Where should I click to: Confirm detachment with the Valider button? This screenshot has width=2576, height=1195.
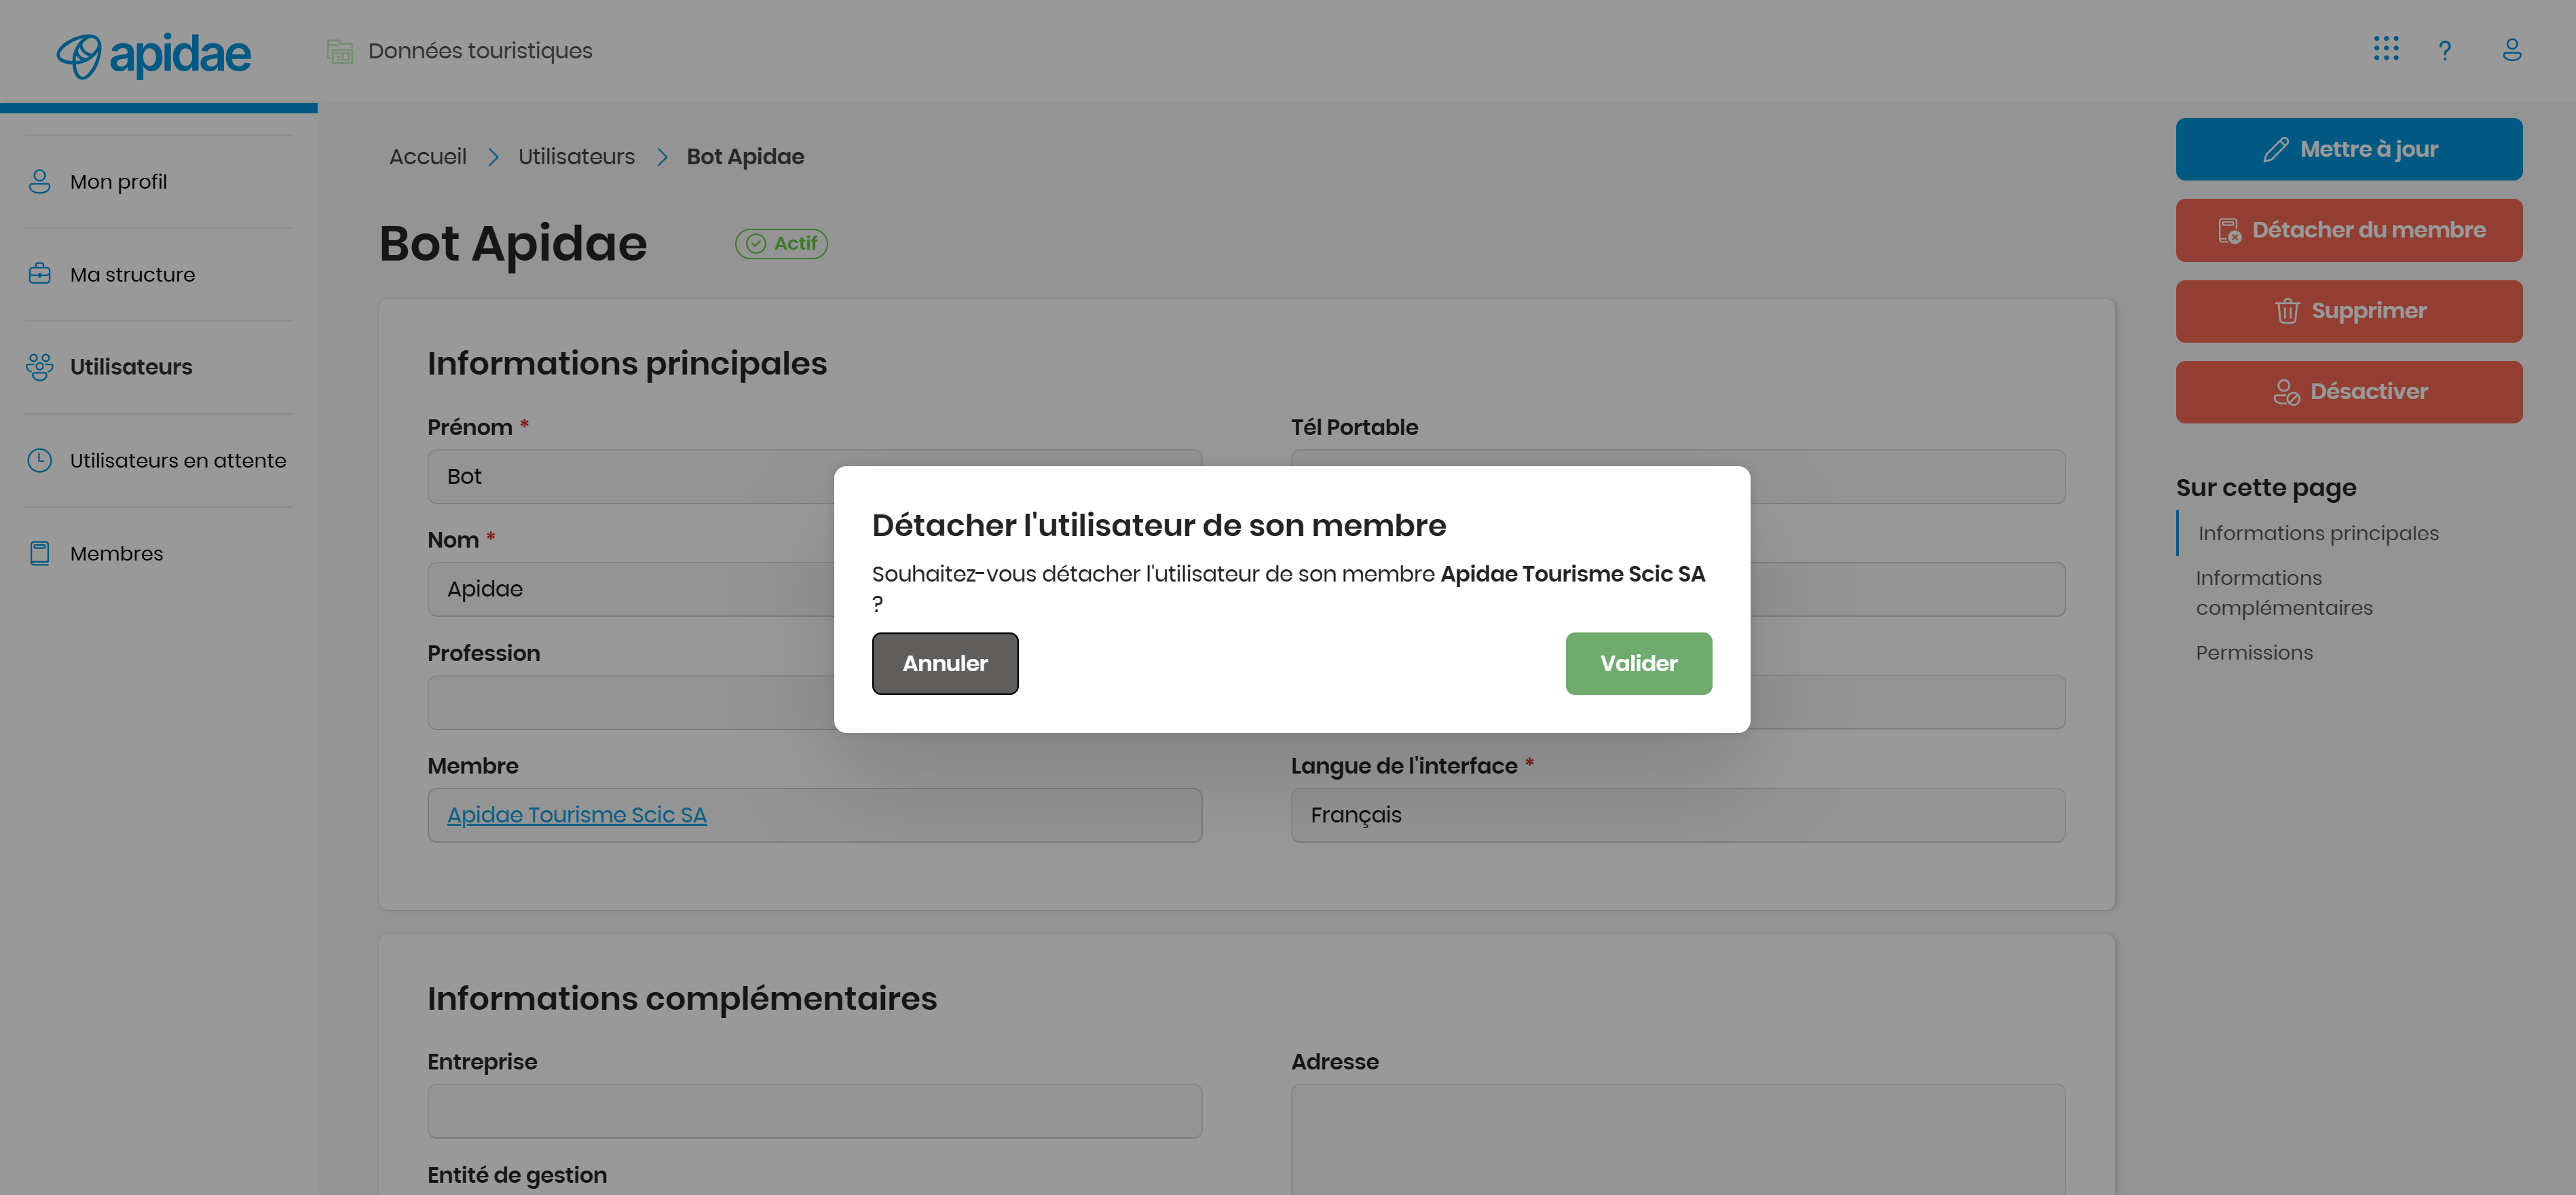[1638, 663]
